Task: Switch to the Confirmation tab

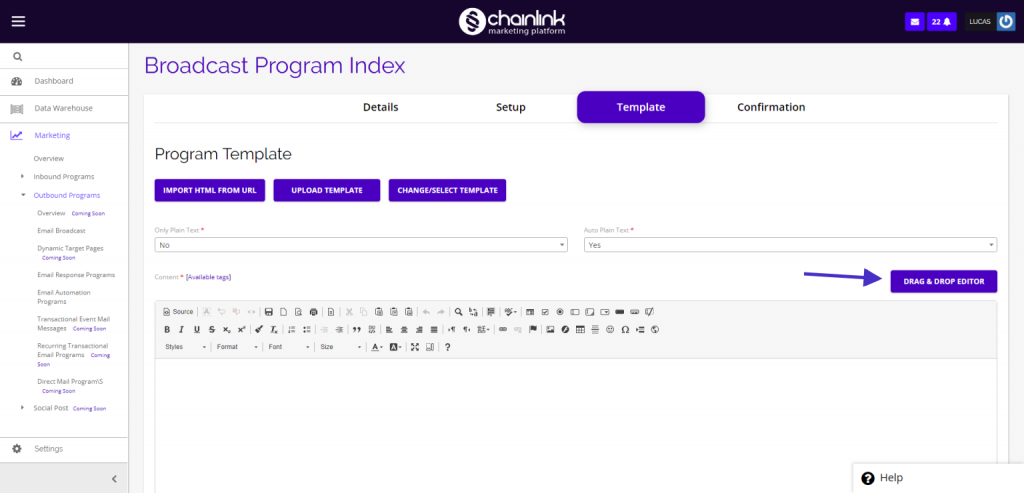Action: pyautogui.click(x=771, y=107)
